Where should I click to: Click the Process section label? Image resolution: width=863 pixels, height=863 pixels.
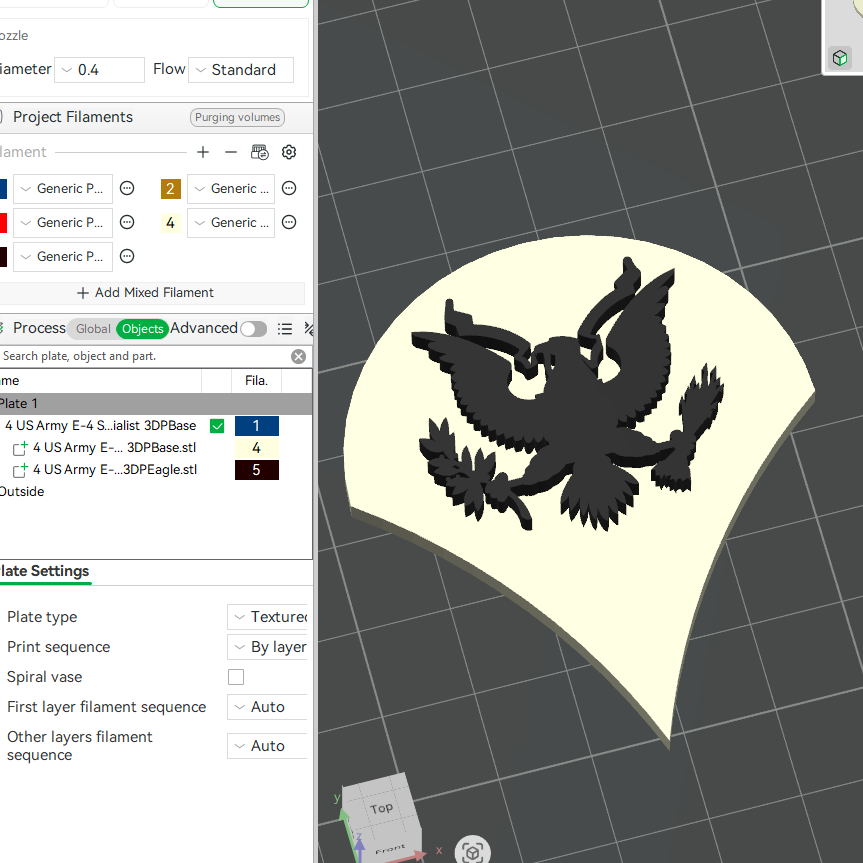39,329
